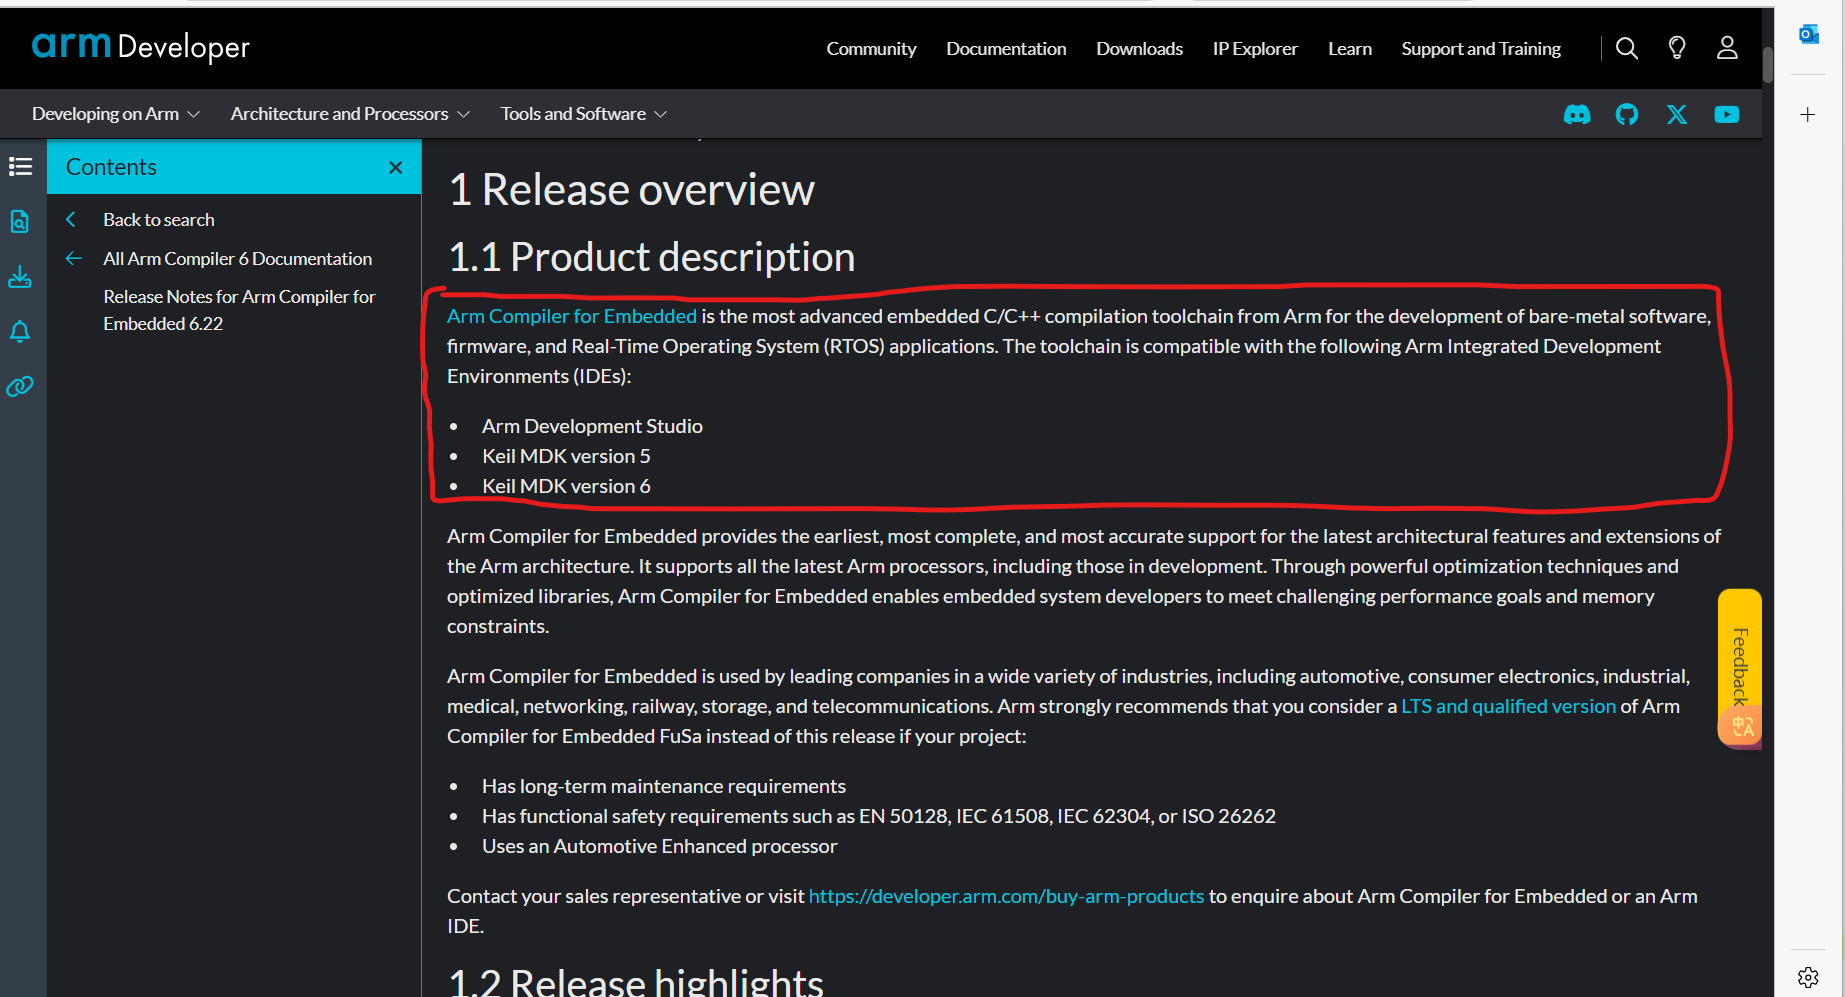Toggle the contents list icon in sidebar

(x=20, y=166)
